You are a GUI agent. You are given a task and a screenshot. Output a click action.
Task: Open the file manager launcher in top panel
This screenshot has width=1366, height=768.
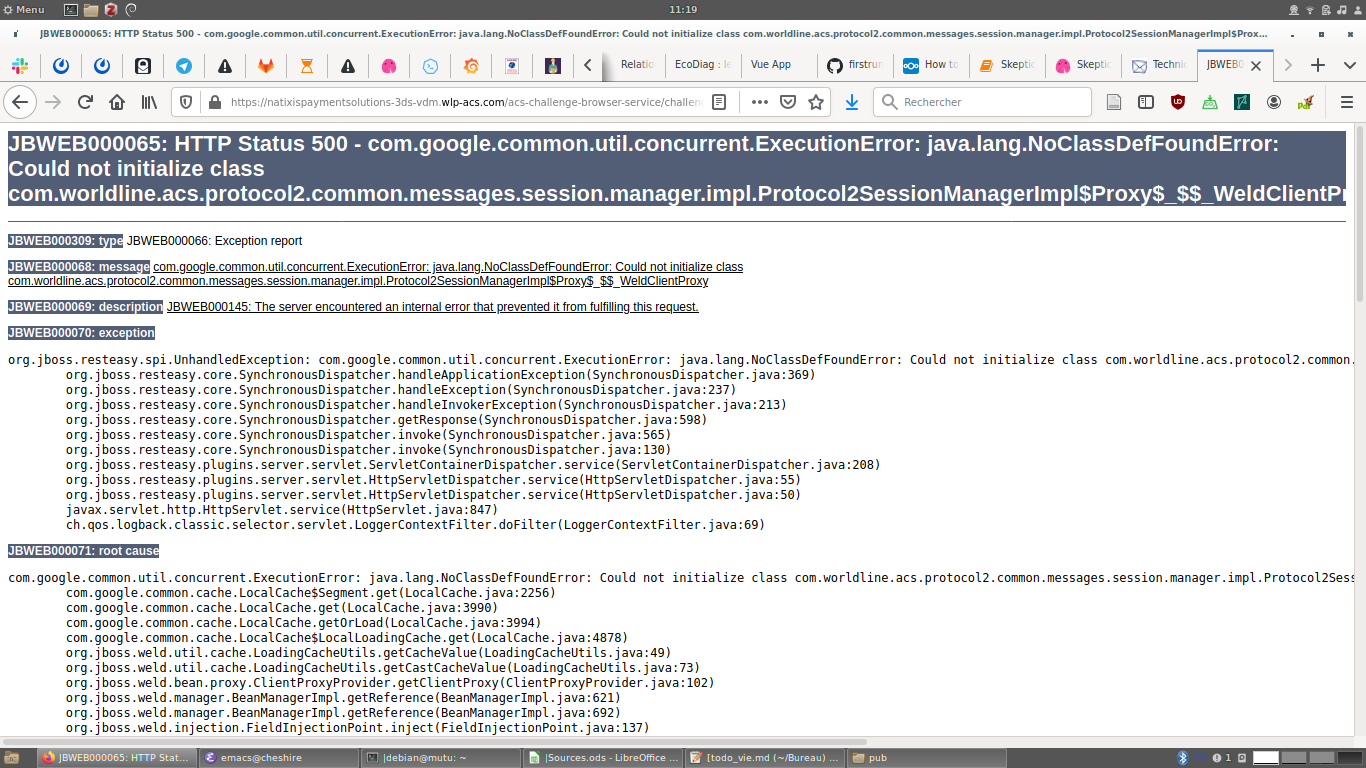90,9
